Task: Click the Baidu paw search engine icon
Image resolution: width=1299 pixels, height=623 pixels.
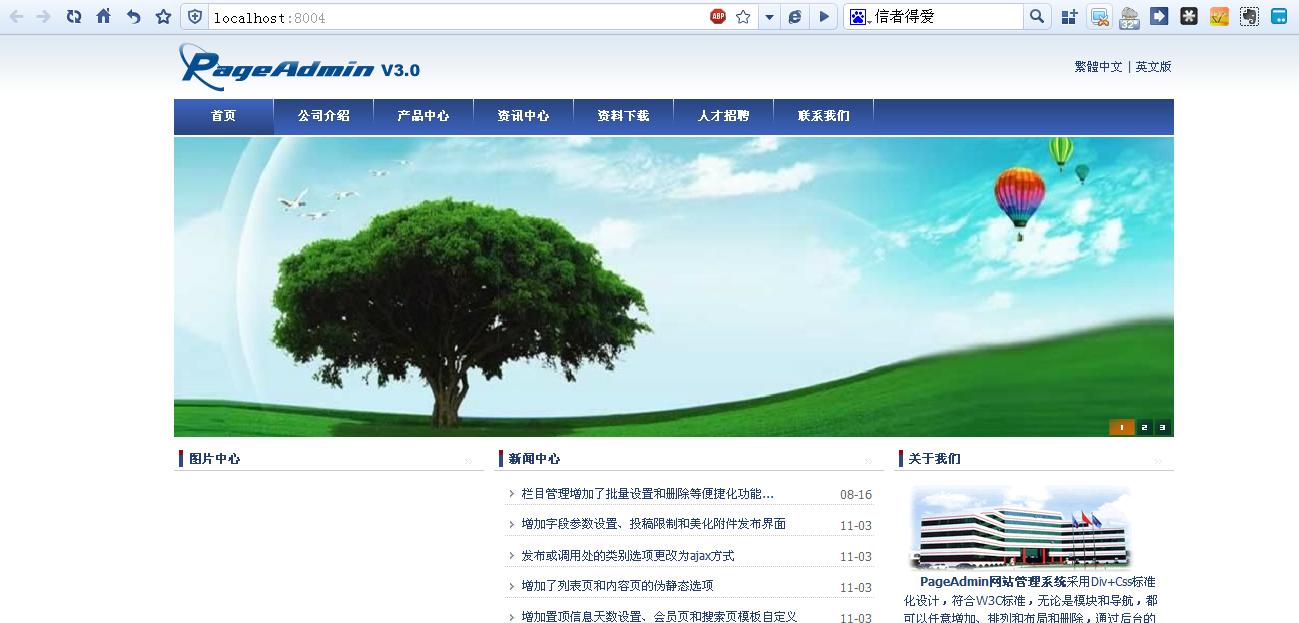Action: 857,17
